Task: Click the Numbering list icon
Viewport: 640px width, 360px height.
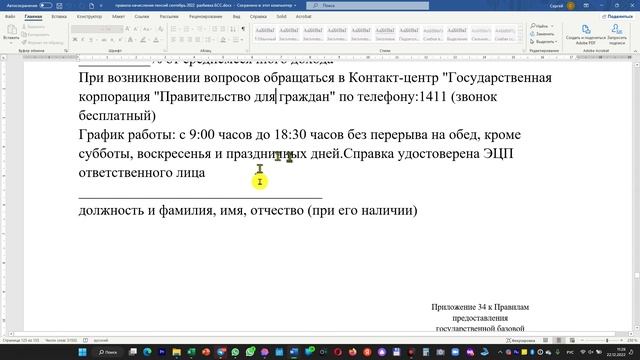Action: [187, 29]
